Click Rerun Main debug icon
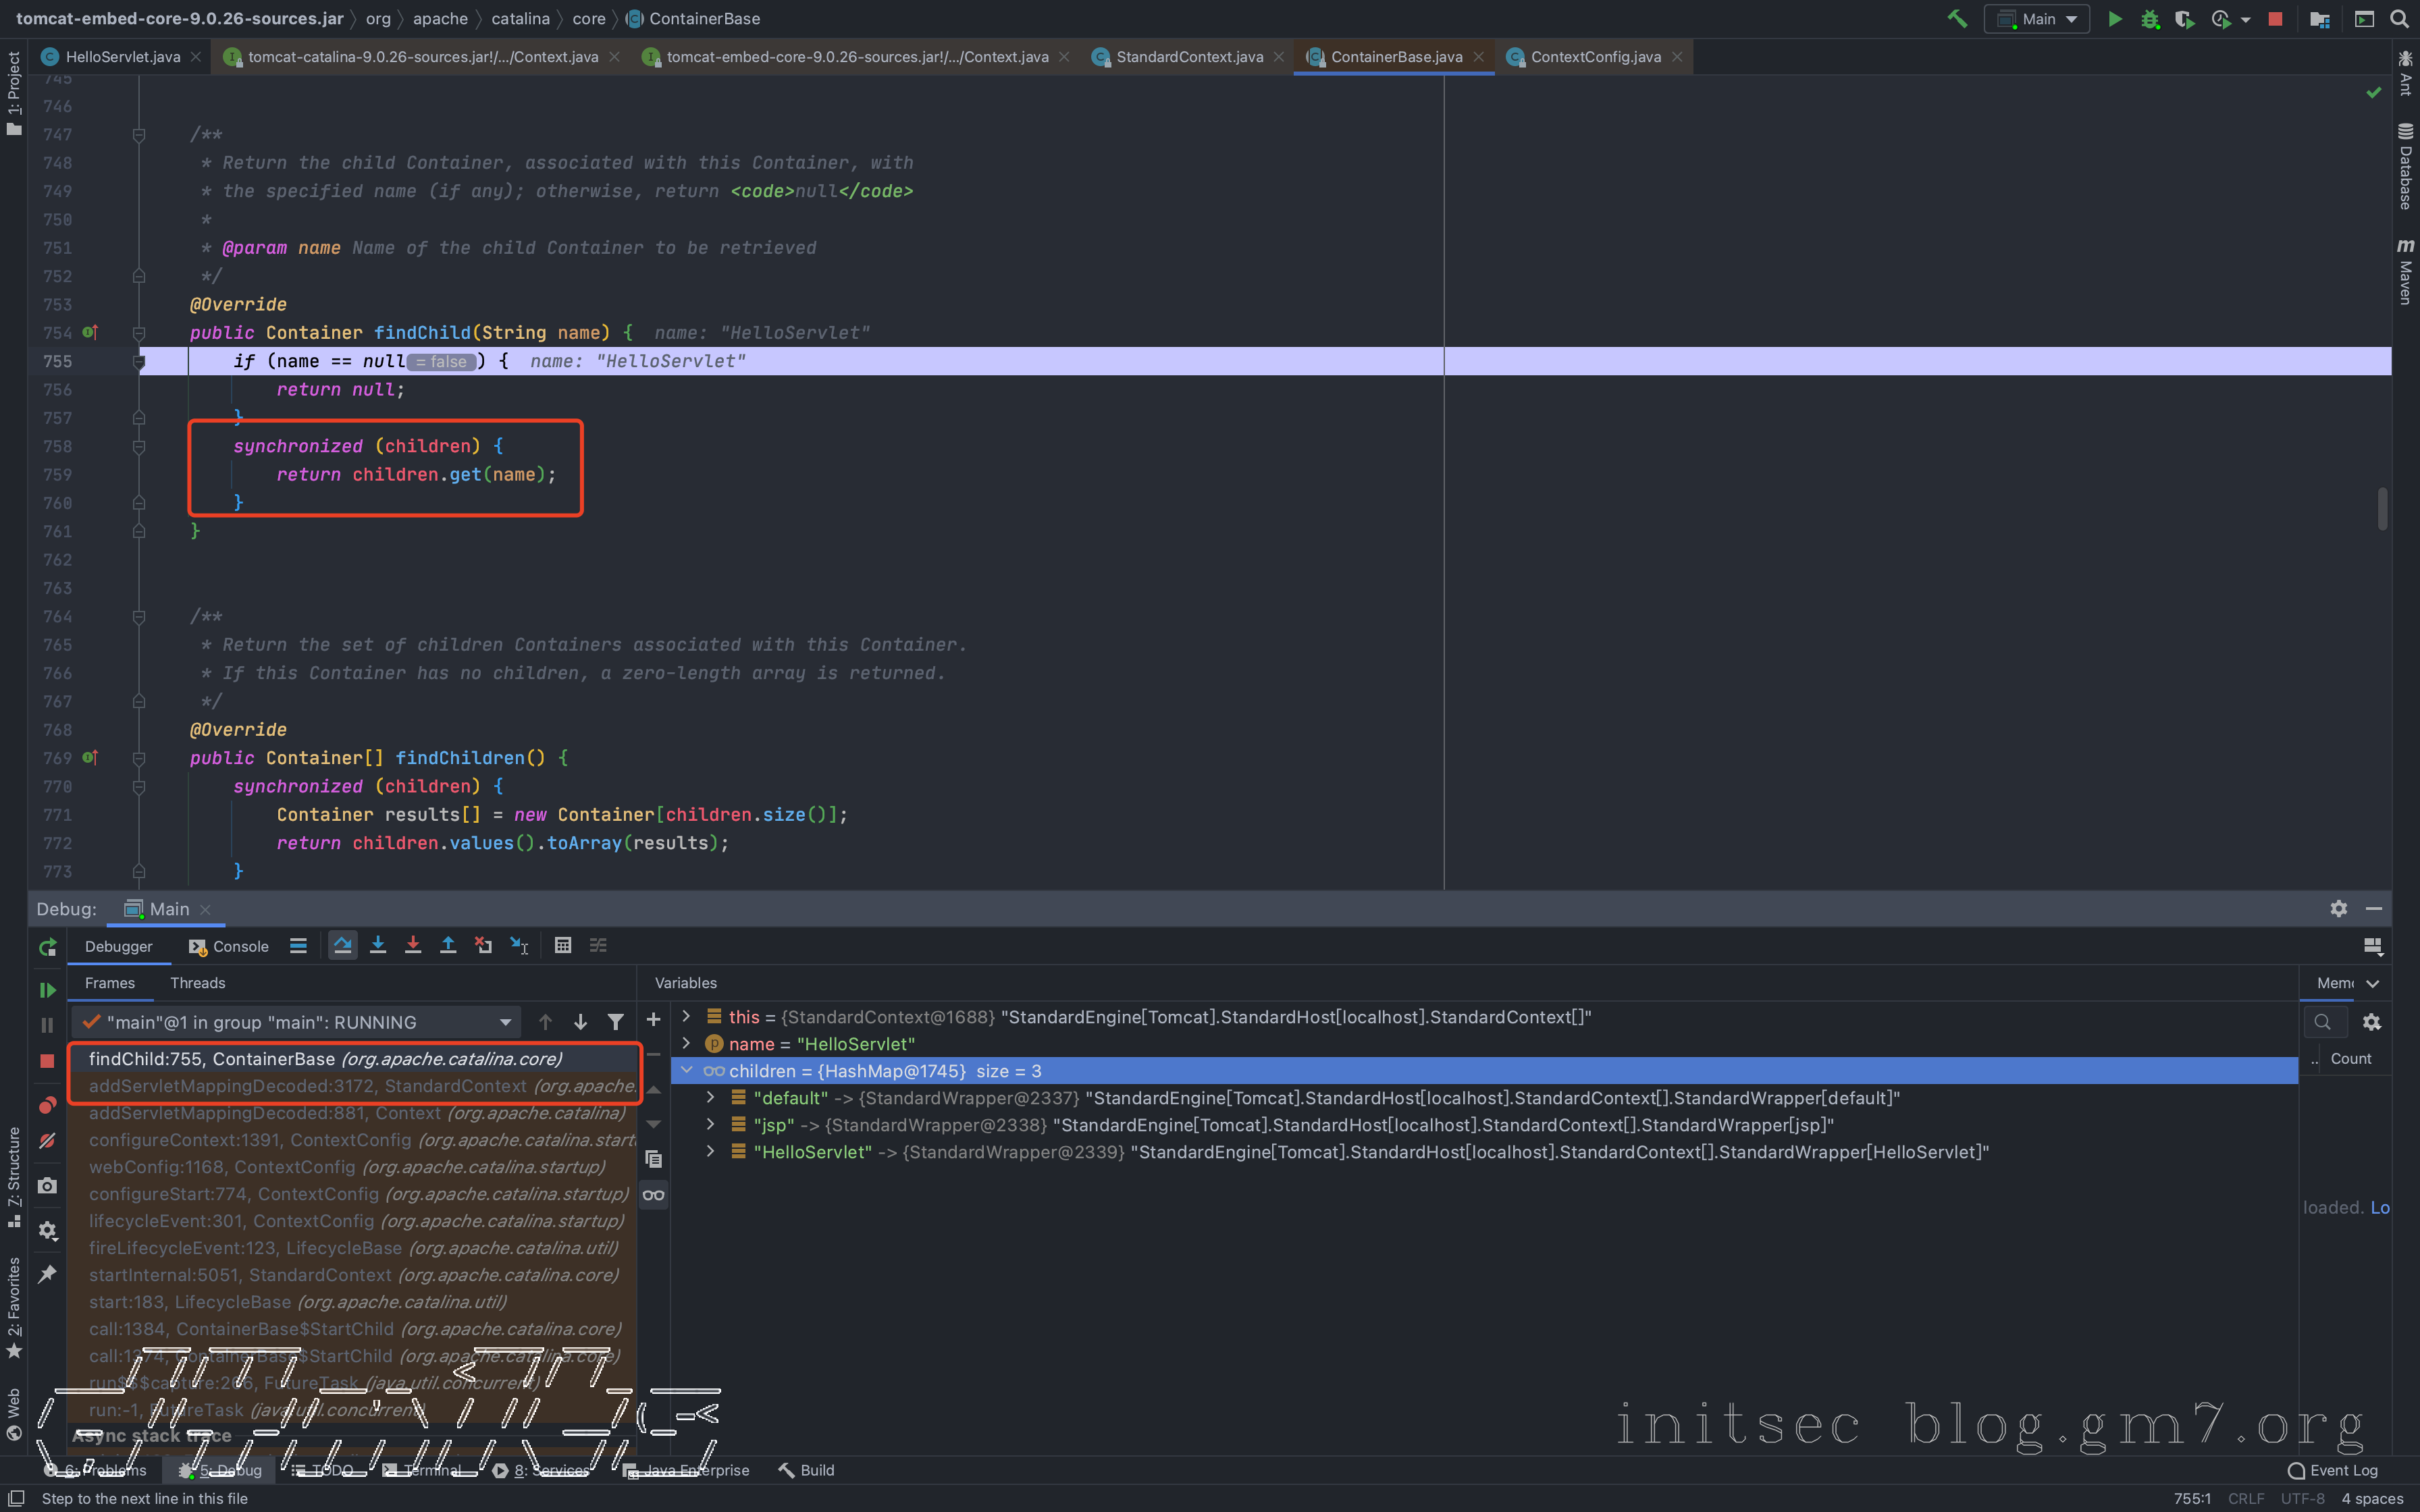The image size is (2420, 1512). tap(47, 947)
